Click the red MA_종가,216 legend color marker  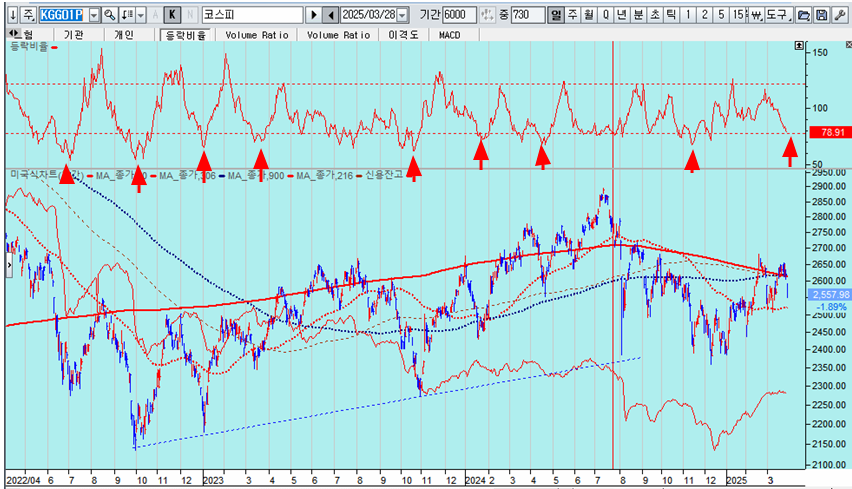click(294, 175)
